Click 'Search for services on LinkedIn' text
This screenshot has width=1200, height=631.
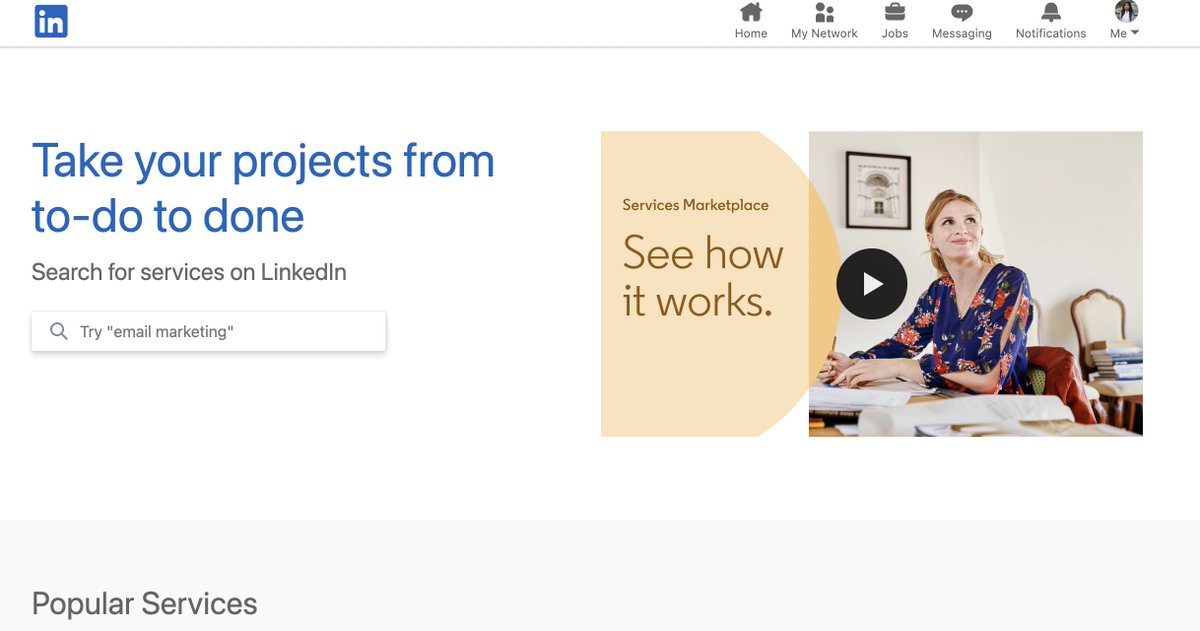pyautogui.click(x=189, y=272)
